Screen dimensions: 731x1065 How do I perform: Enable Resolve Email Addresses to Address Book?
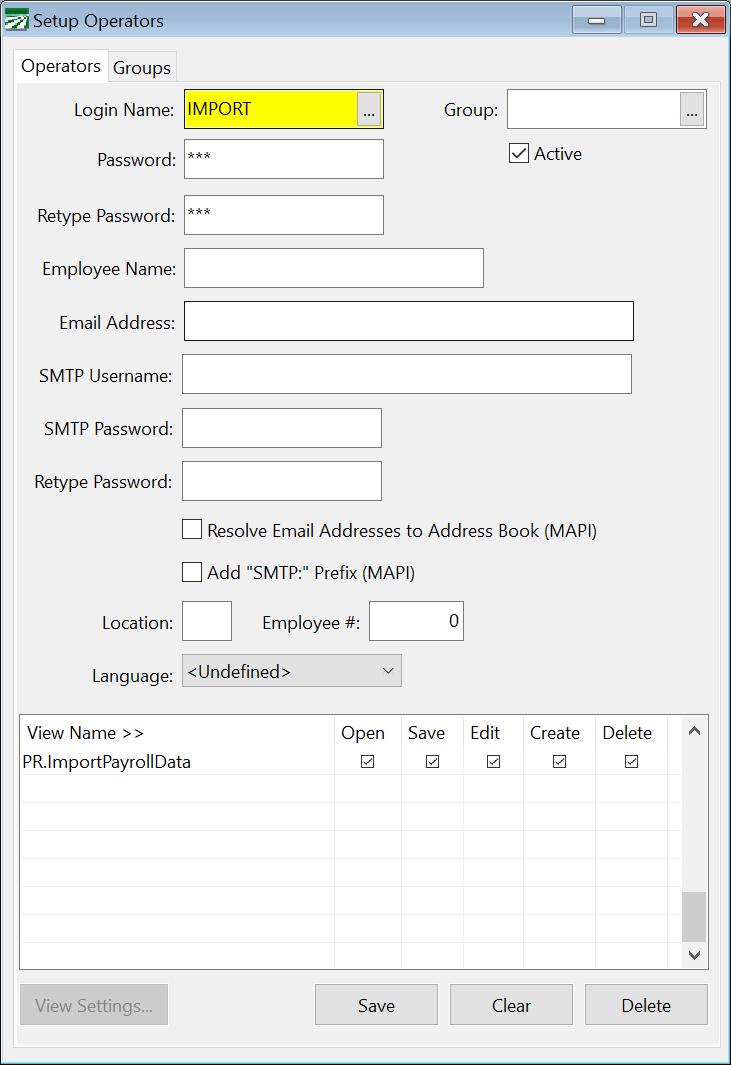[x=192, y=530]
